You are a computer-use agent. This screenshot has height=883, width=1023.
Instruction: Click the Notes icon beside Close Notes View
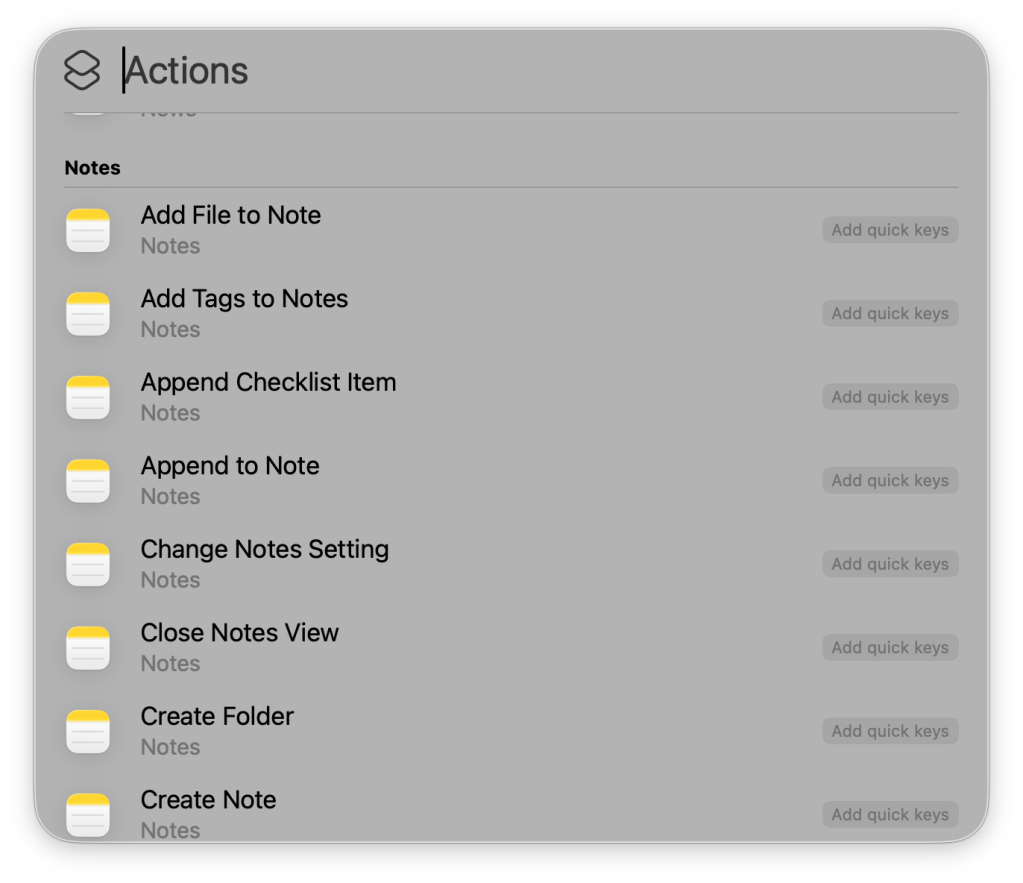coord(88,648)
